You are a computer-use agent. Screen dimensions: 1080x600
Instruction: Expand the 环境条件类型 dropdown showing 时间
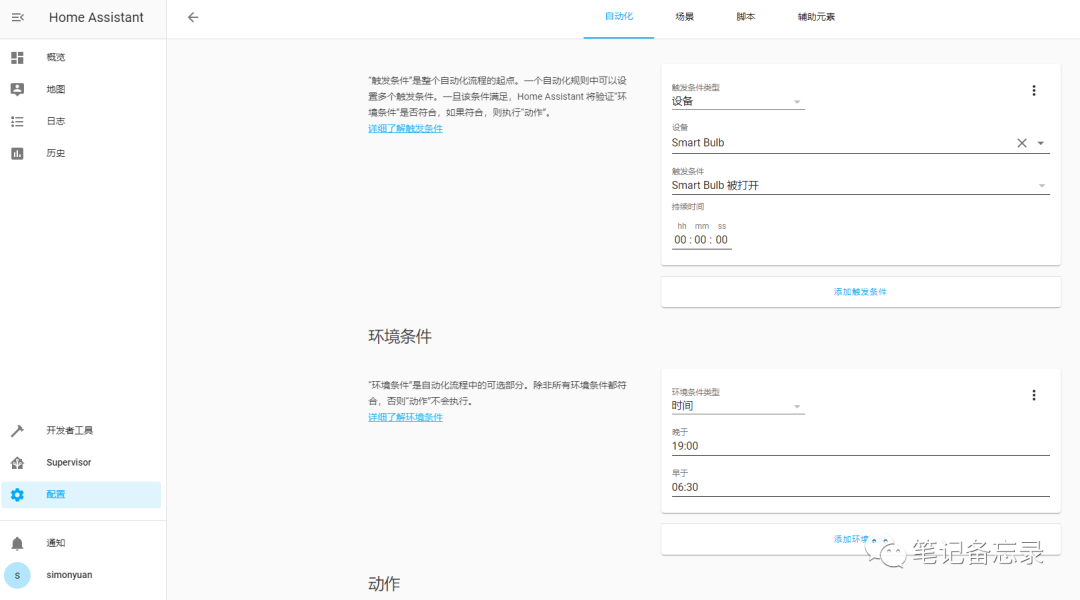coord(738,406)
